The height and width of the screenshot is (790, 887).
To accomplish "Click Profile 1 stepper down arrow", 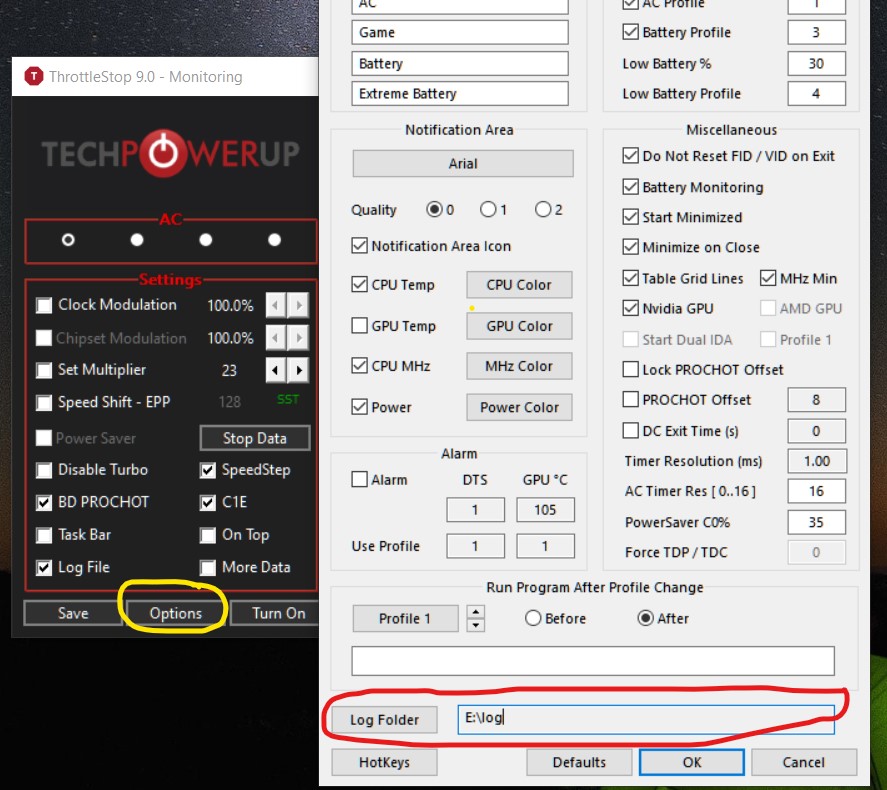I will [476, 625].
